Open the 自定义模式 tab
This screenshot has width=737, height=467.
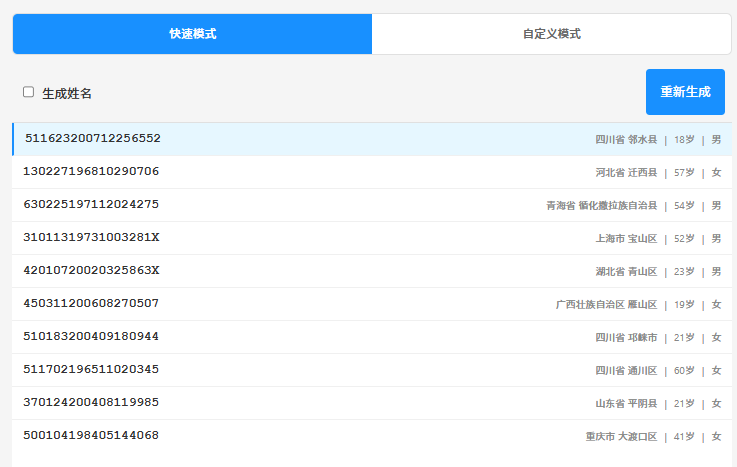click(551, 34)
